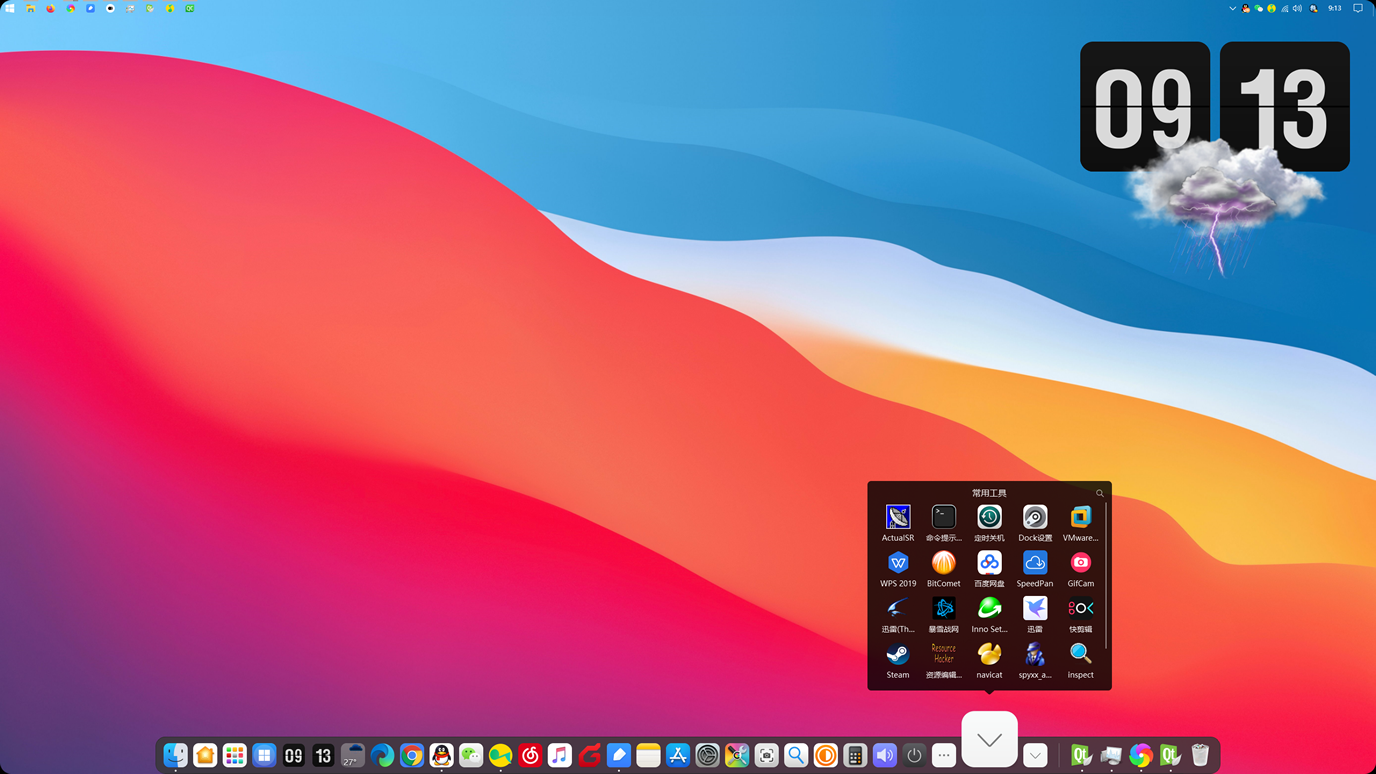The height and width of the screenshot is (774, 1376).
Task: Launch Steam from the 常用工具 folder
Action: pyautogui.click(x=897, y=655)
